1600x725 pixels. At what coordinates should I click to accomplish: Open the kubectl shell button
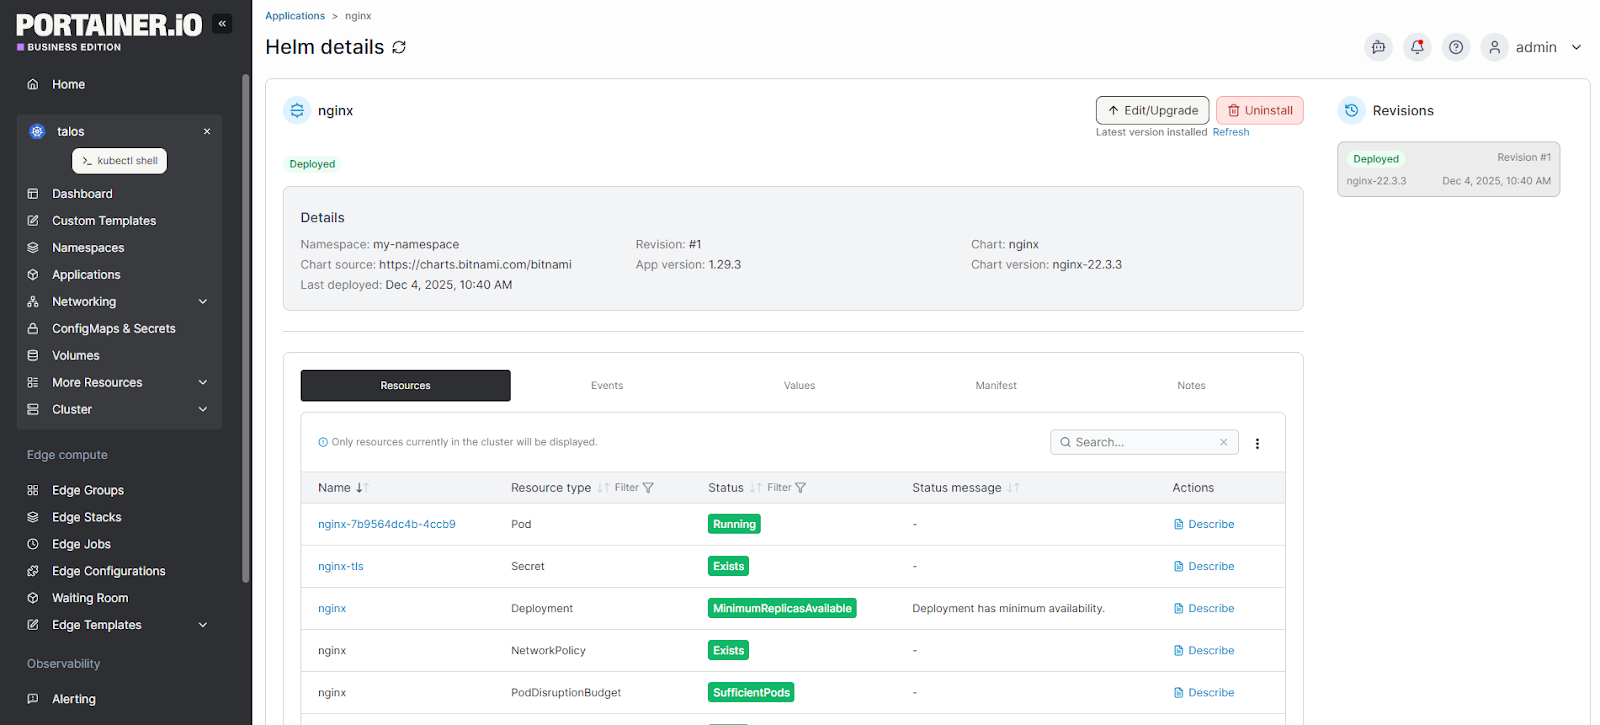pos(120,161)
